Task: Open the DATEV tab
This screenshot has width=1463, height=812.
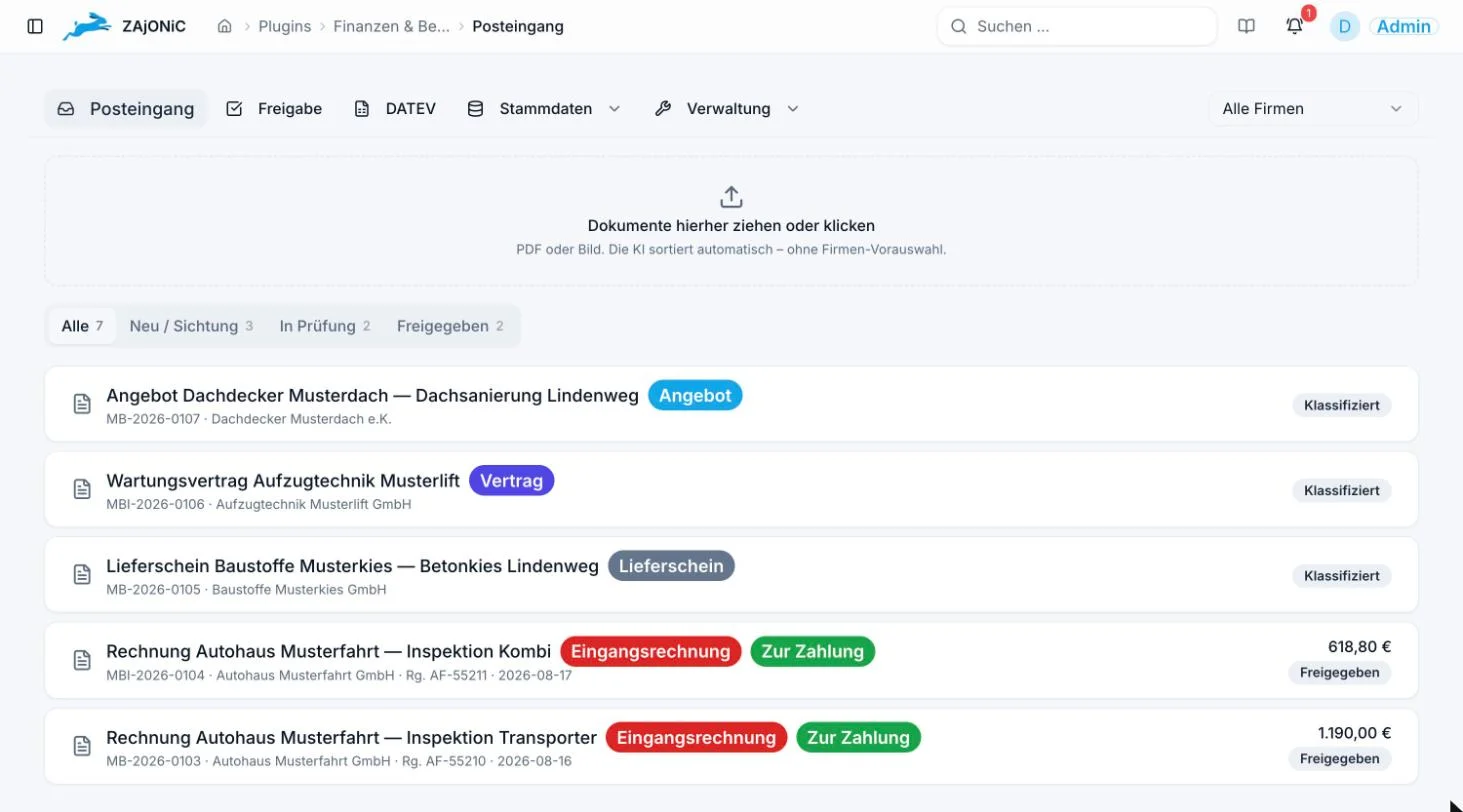Action: [x=395, y=109]
